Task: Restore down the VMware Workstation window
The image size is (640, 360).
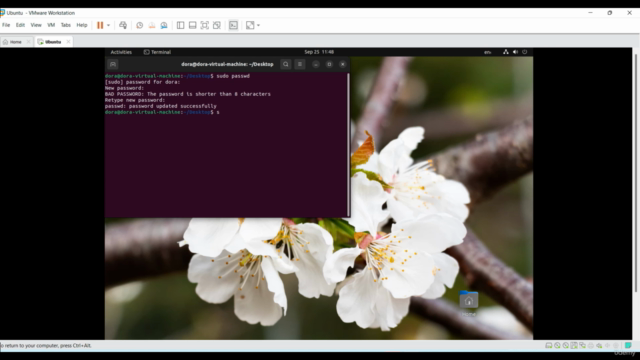Action: tap(610, 13)
